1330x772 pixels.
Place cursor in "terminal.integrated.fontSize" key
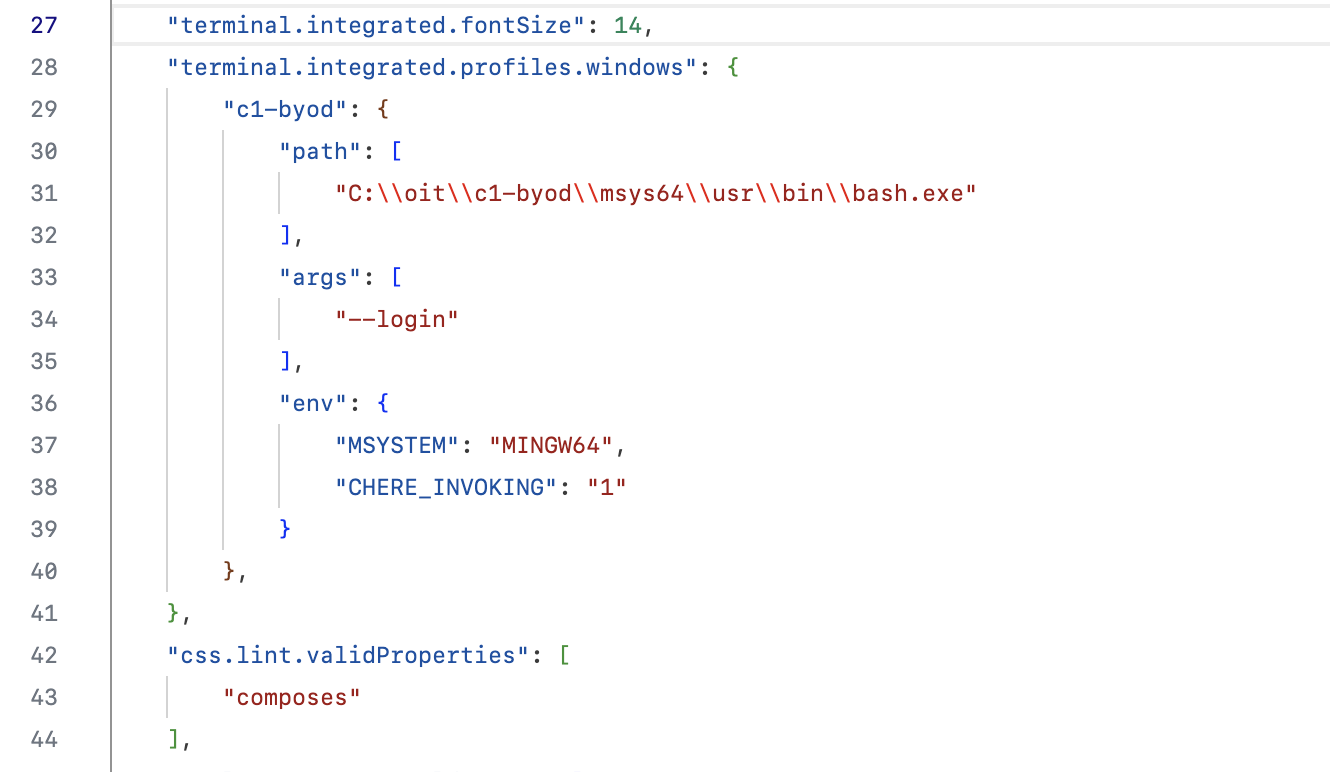pyautogui.click(x=376, y=25)
